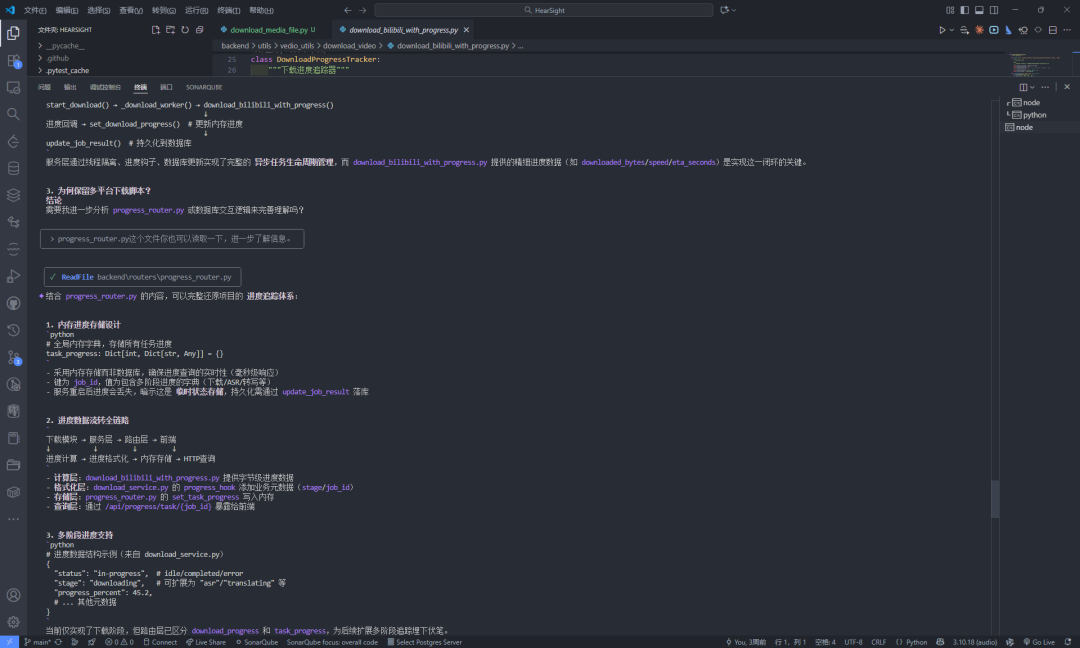
Task: Switch to the 问题 panel tab
Action: coord(44,87)
